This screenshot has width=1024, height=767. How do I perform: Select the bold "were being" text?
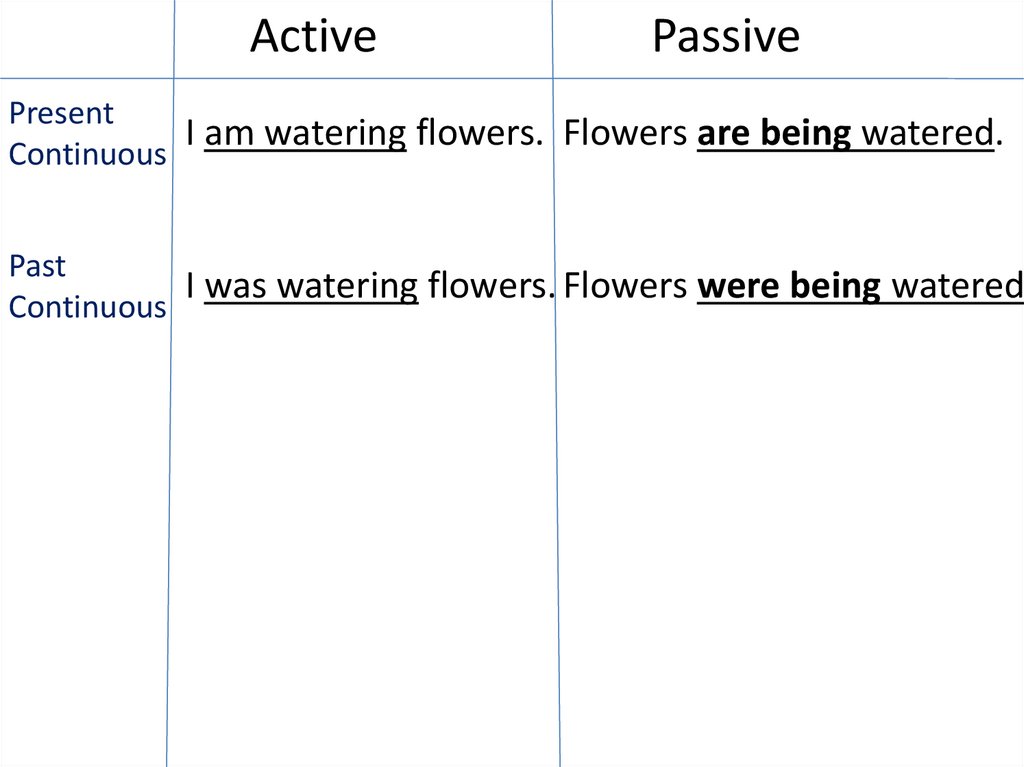point(788,286)
